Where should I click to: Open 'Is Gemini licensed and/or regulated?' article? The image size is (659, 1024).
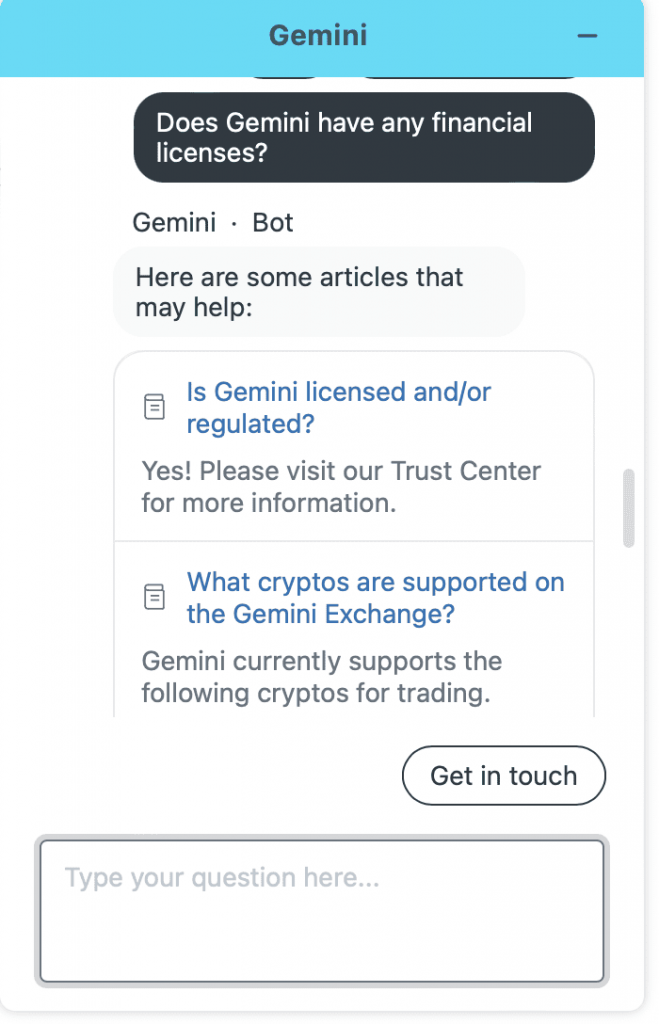(338, 408)
